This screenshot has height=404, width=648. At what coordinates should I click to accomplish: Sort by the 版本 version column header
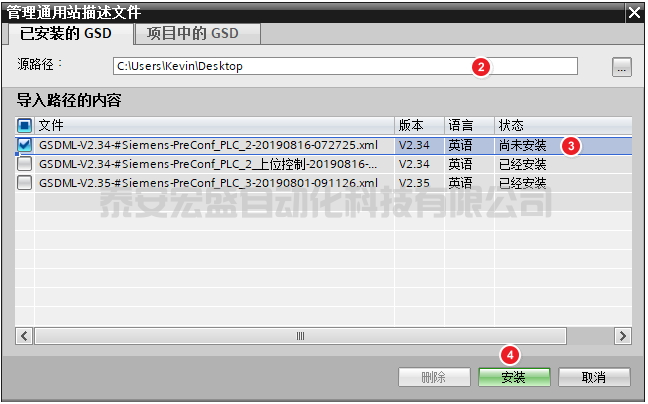pos(418,126)
